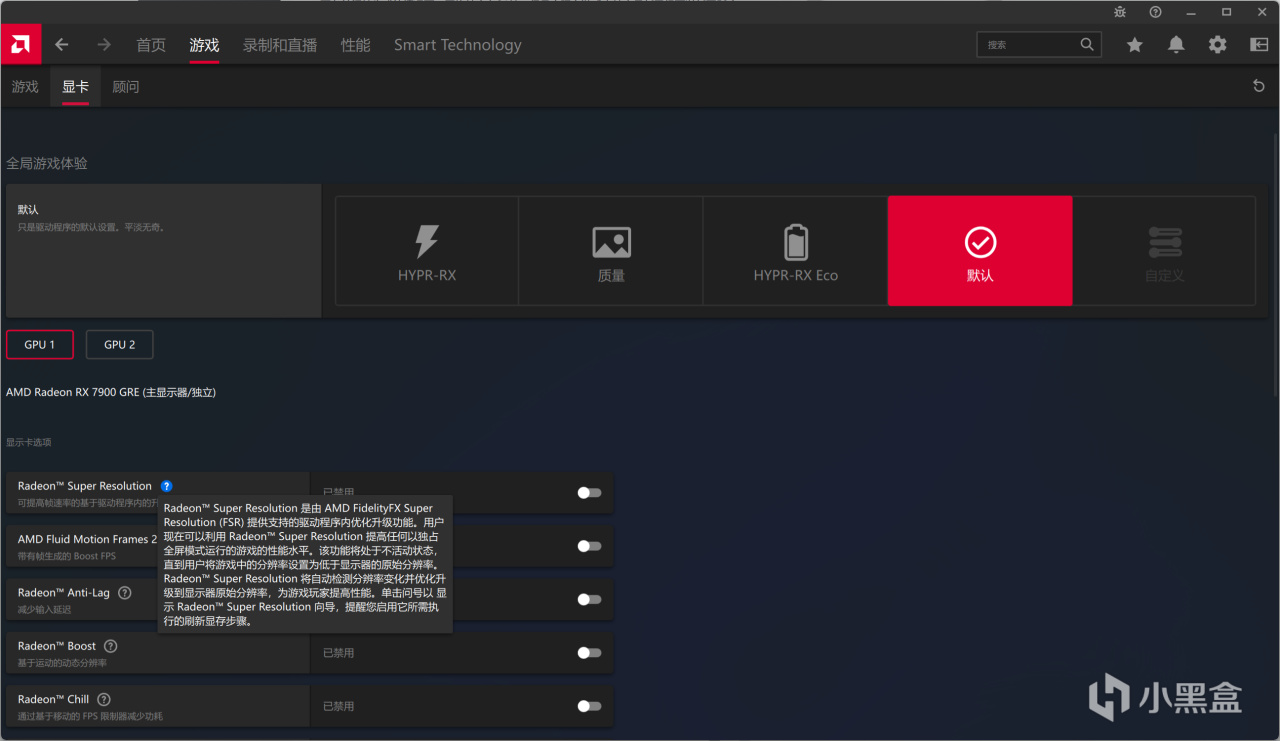This screenshot has width=1280, height=741.
Task: Open the 性能 performance tab
Action: (355, 45)
